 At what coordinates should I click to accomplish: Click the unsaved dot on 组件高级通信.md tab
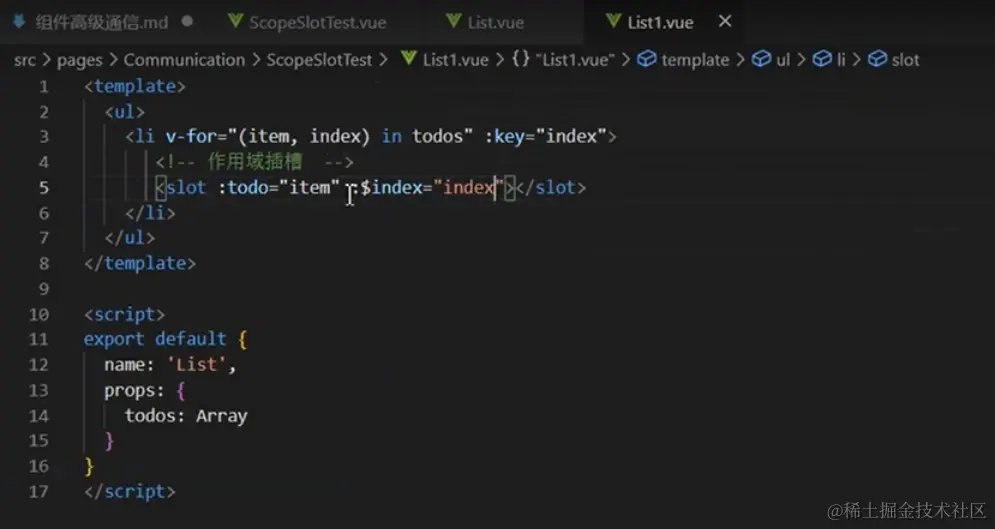click(187, 21)
